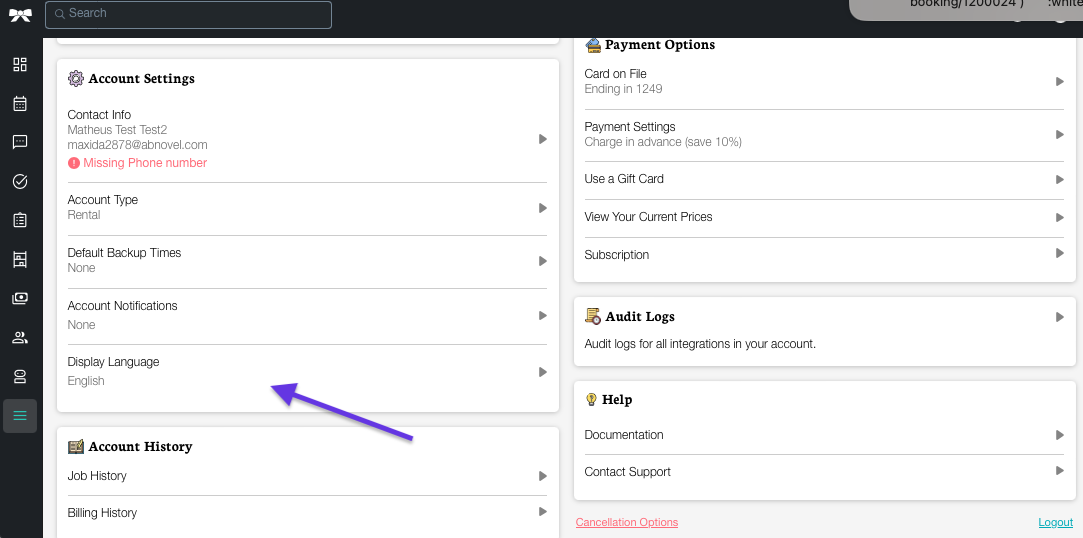Click the payments cash icon in sidebar
This screenshot has width=1083, height=538.
(x=20, y=299)
